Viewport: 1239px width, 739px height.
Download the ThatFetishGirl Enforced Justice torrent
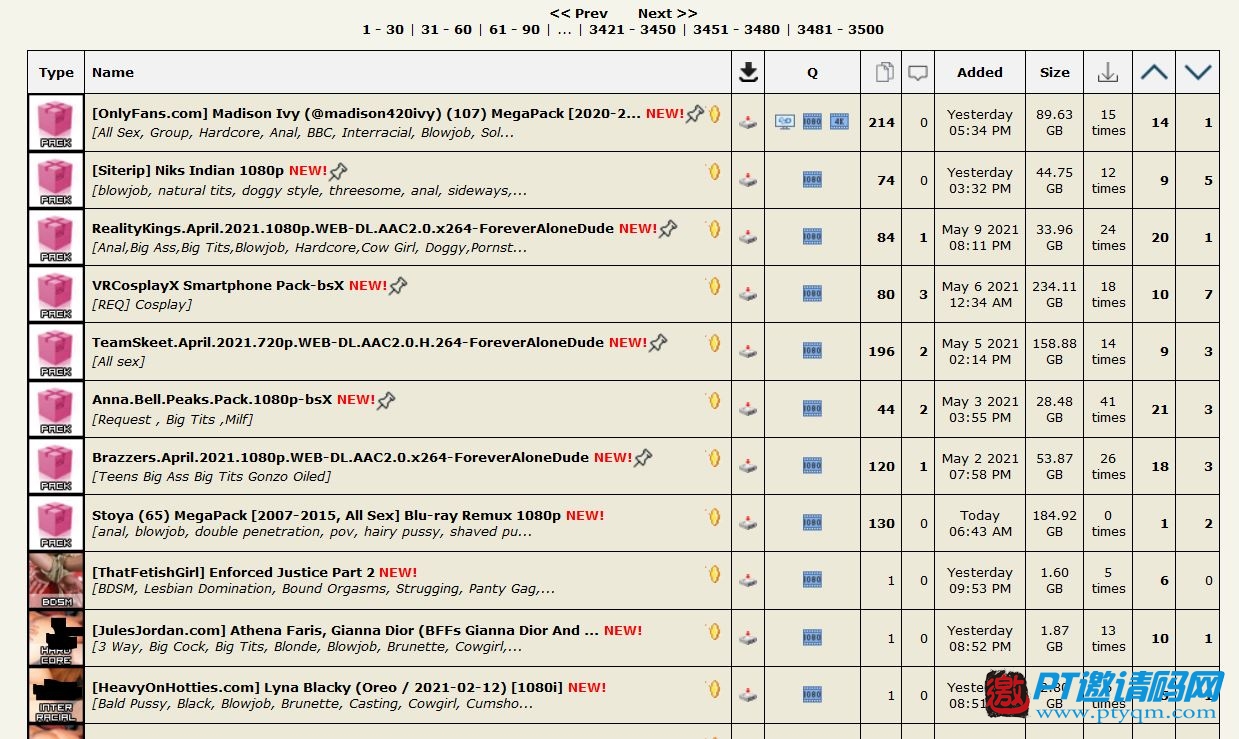(748, 580)
